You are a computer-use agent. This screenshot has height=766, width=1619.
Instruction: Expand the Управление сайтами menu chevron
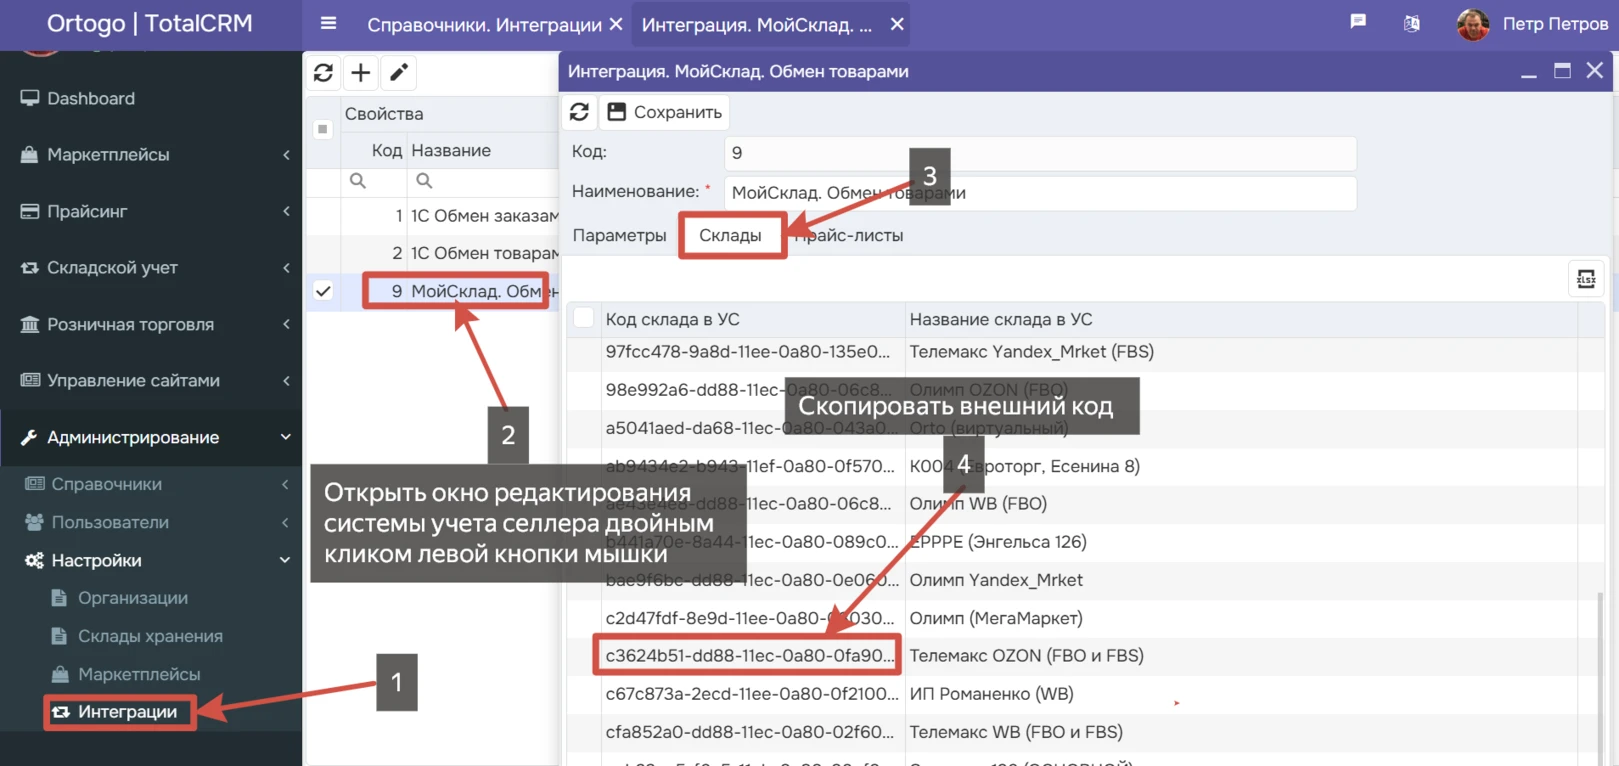coord(286,381)
